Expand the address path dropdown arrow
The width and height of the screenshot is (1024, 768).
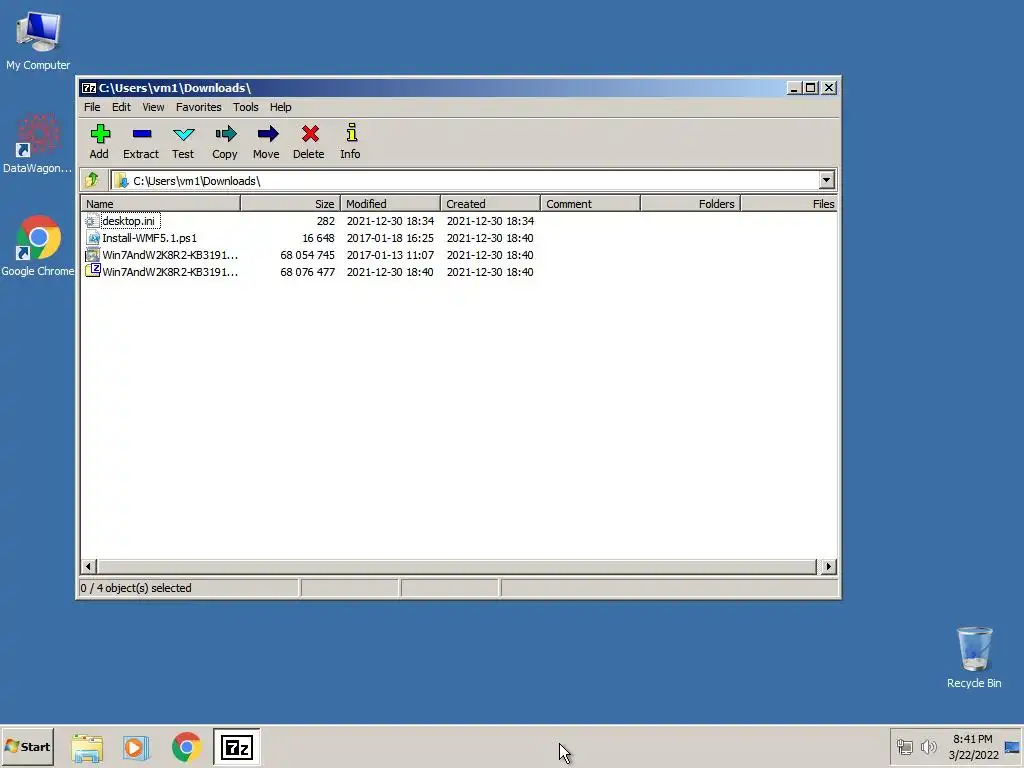point(826,180)
